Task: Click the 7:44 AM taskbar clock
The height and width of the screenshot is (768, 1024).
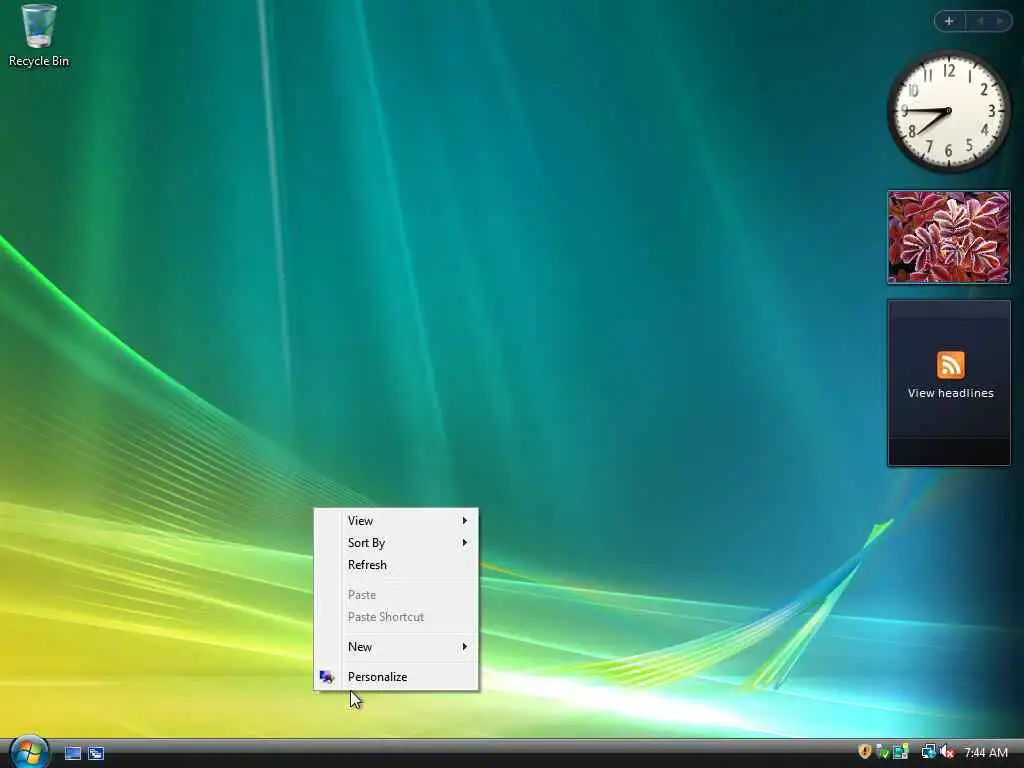Action: [x=985, y=753]
